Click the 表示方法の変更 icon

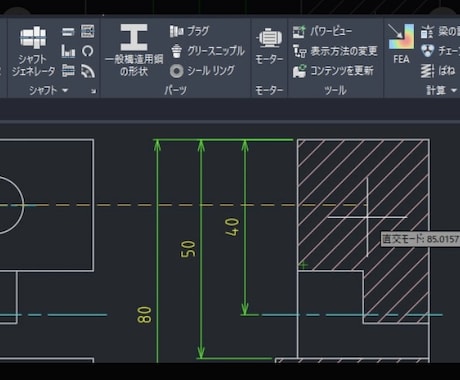click(299, 51)
